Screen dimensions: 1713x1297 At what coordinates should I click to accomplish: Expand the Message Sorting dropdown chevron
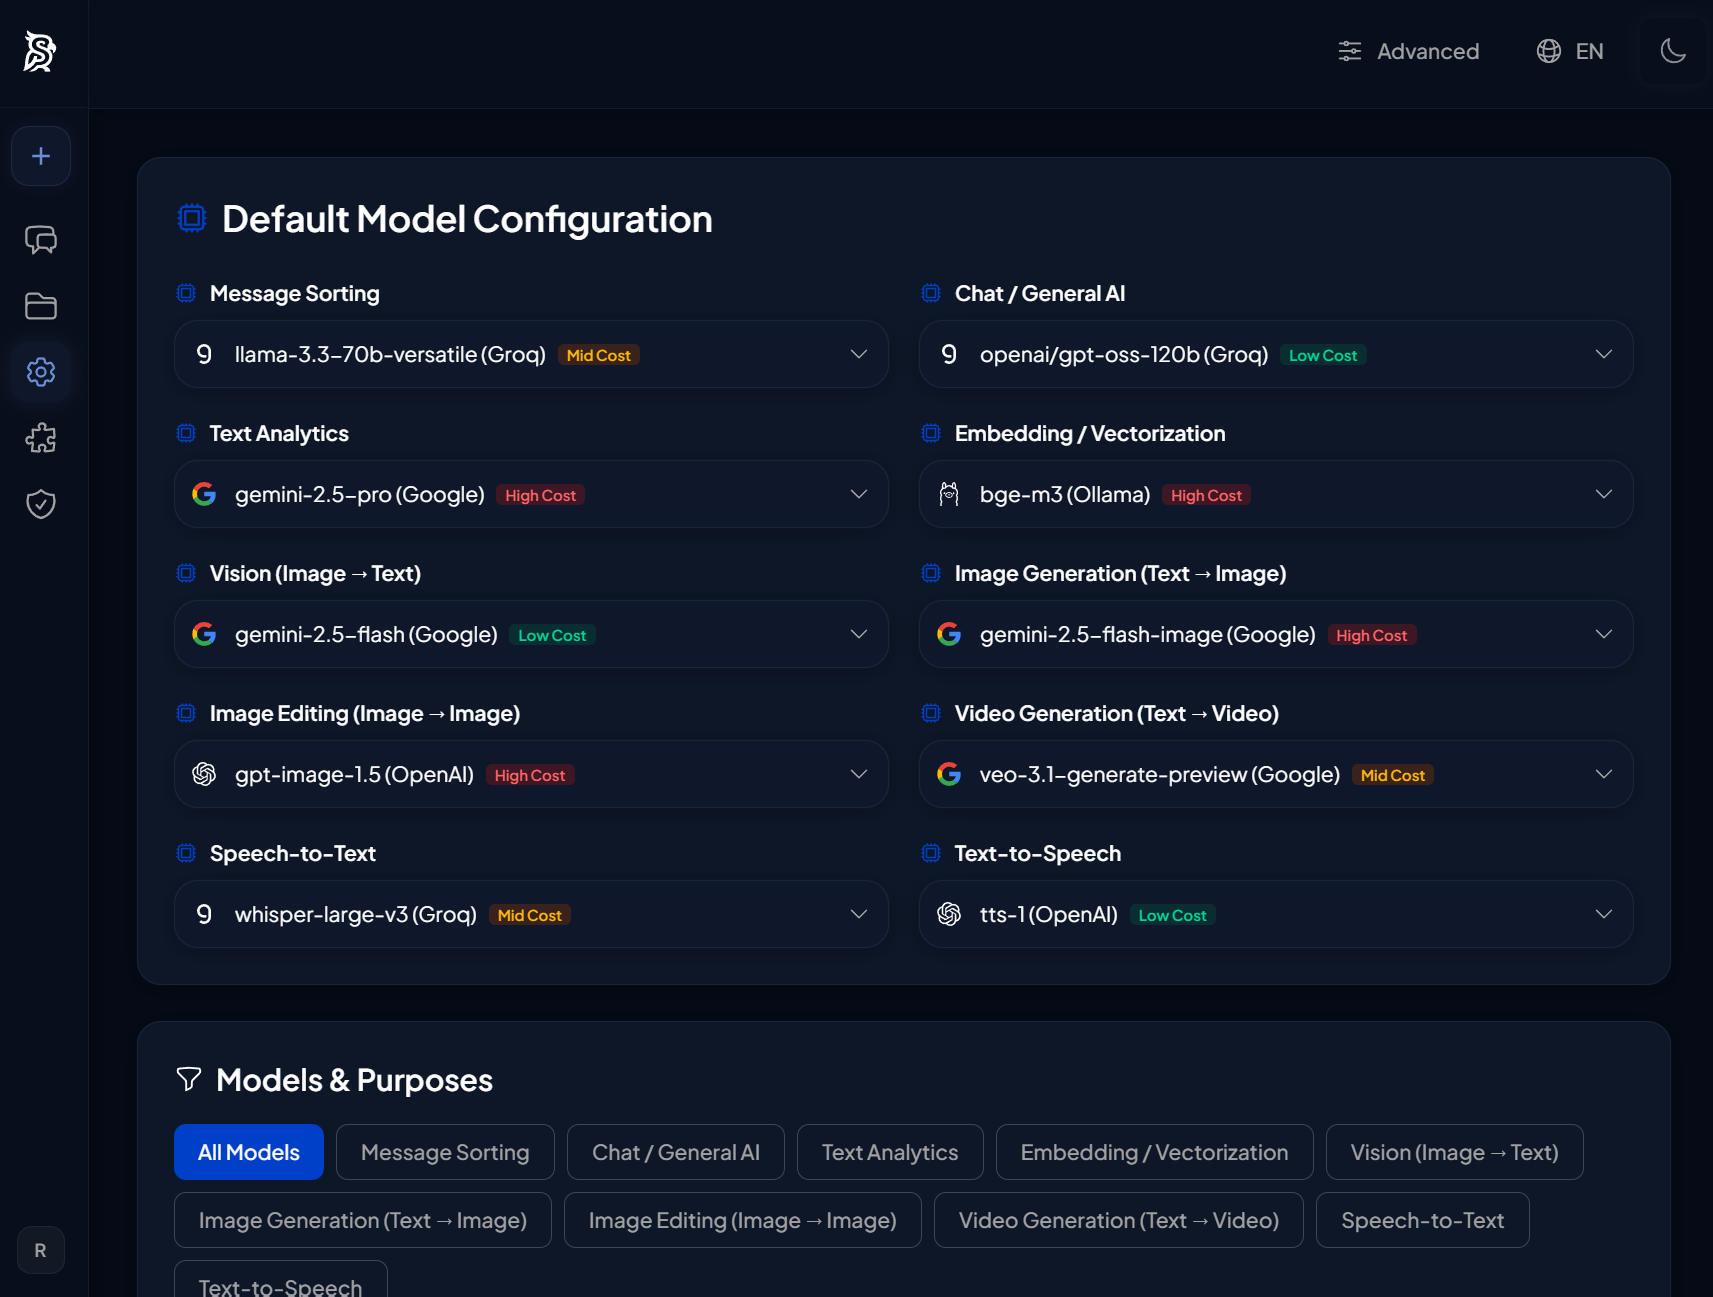pos(859,354)
